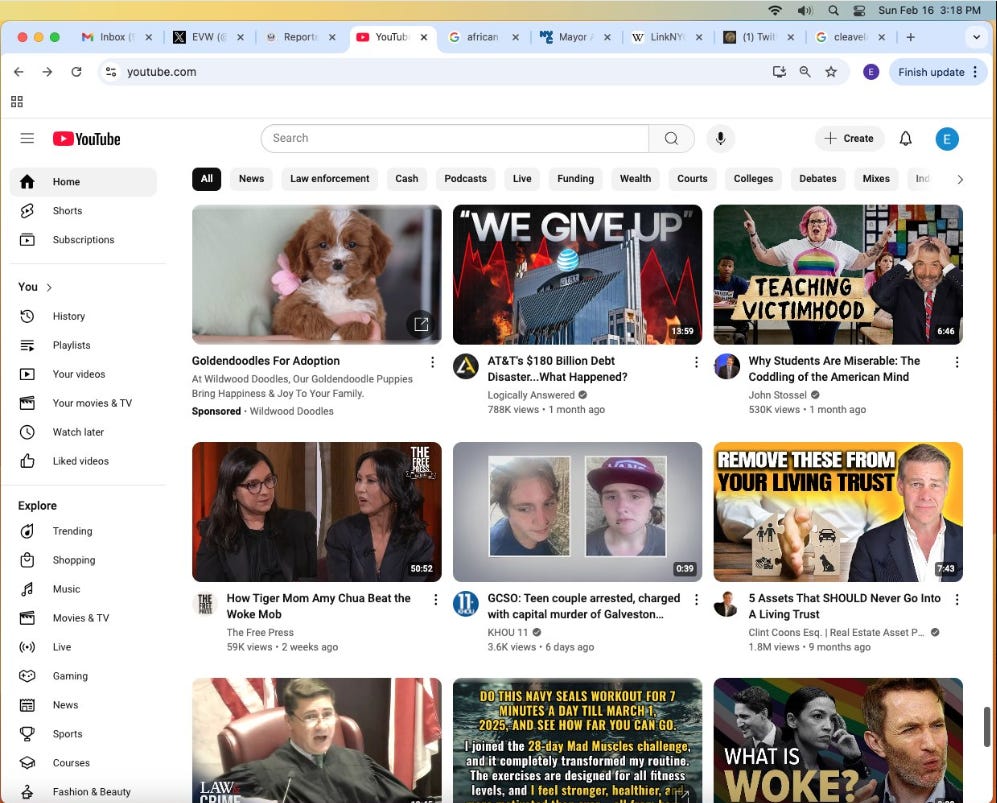This screenshot has height=803, width=997.
Task: Open Gaming in Explore
Action: (83, 676)
